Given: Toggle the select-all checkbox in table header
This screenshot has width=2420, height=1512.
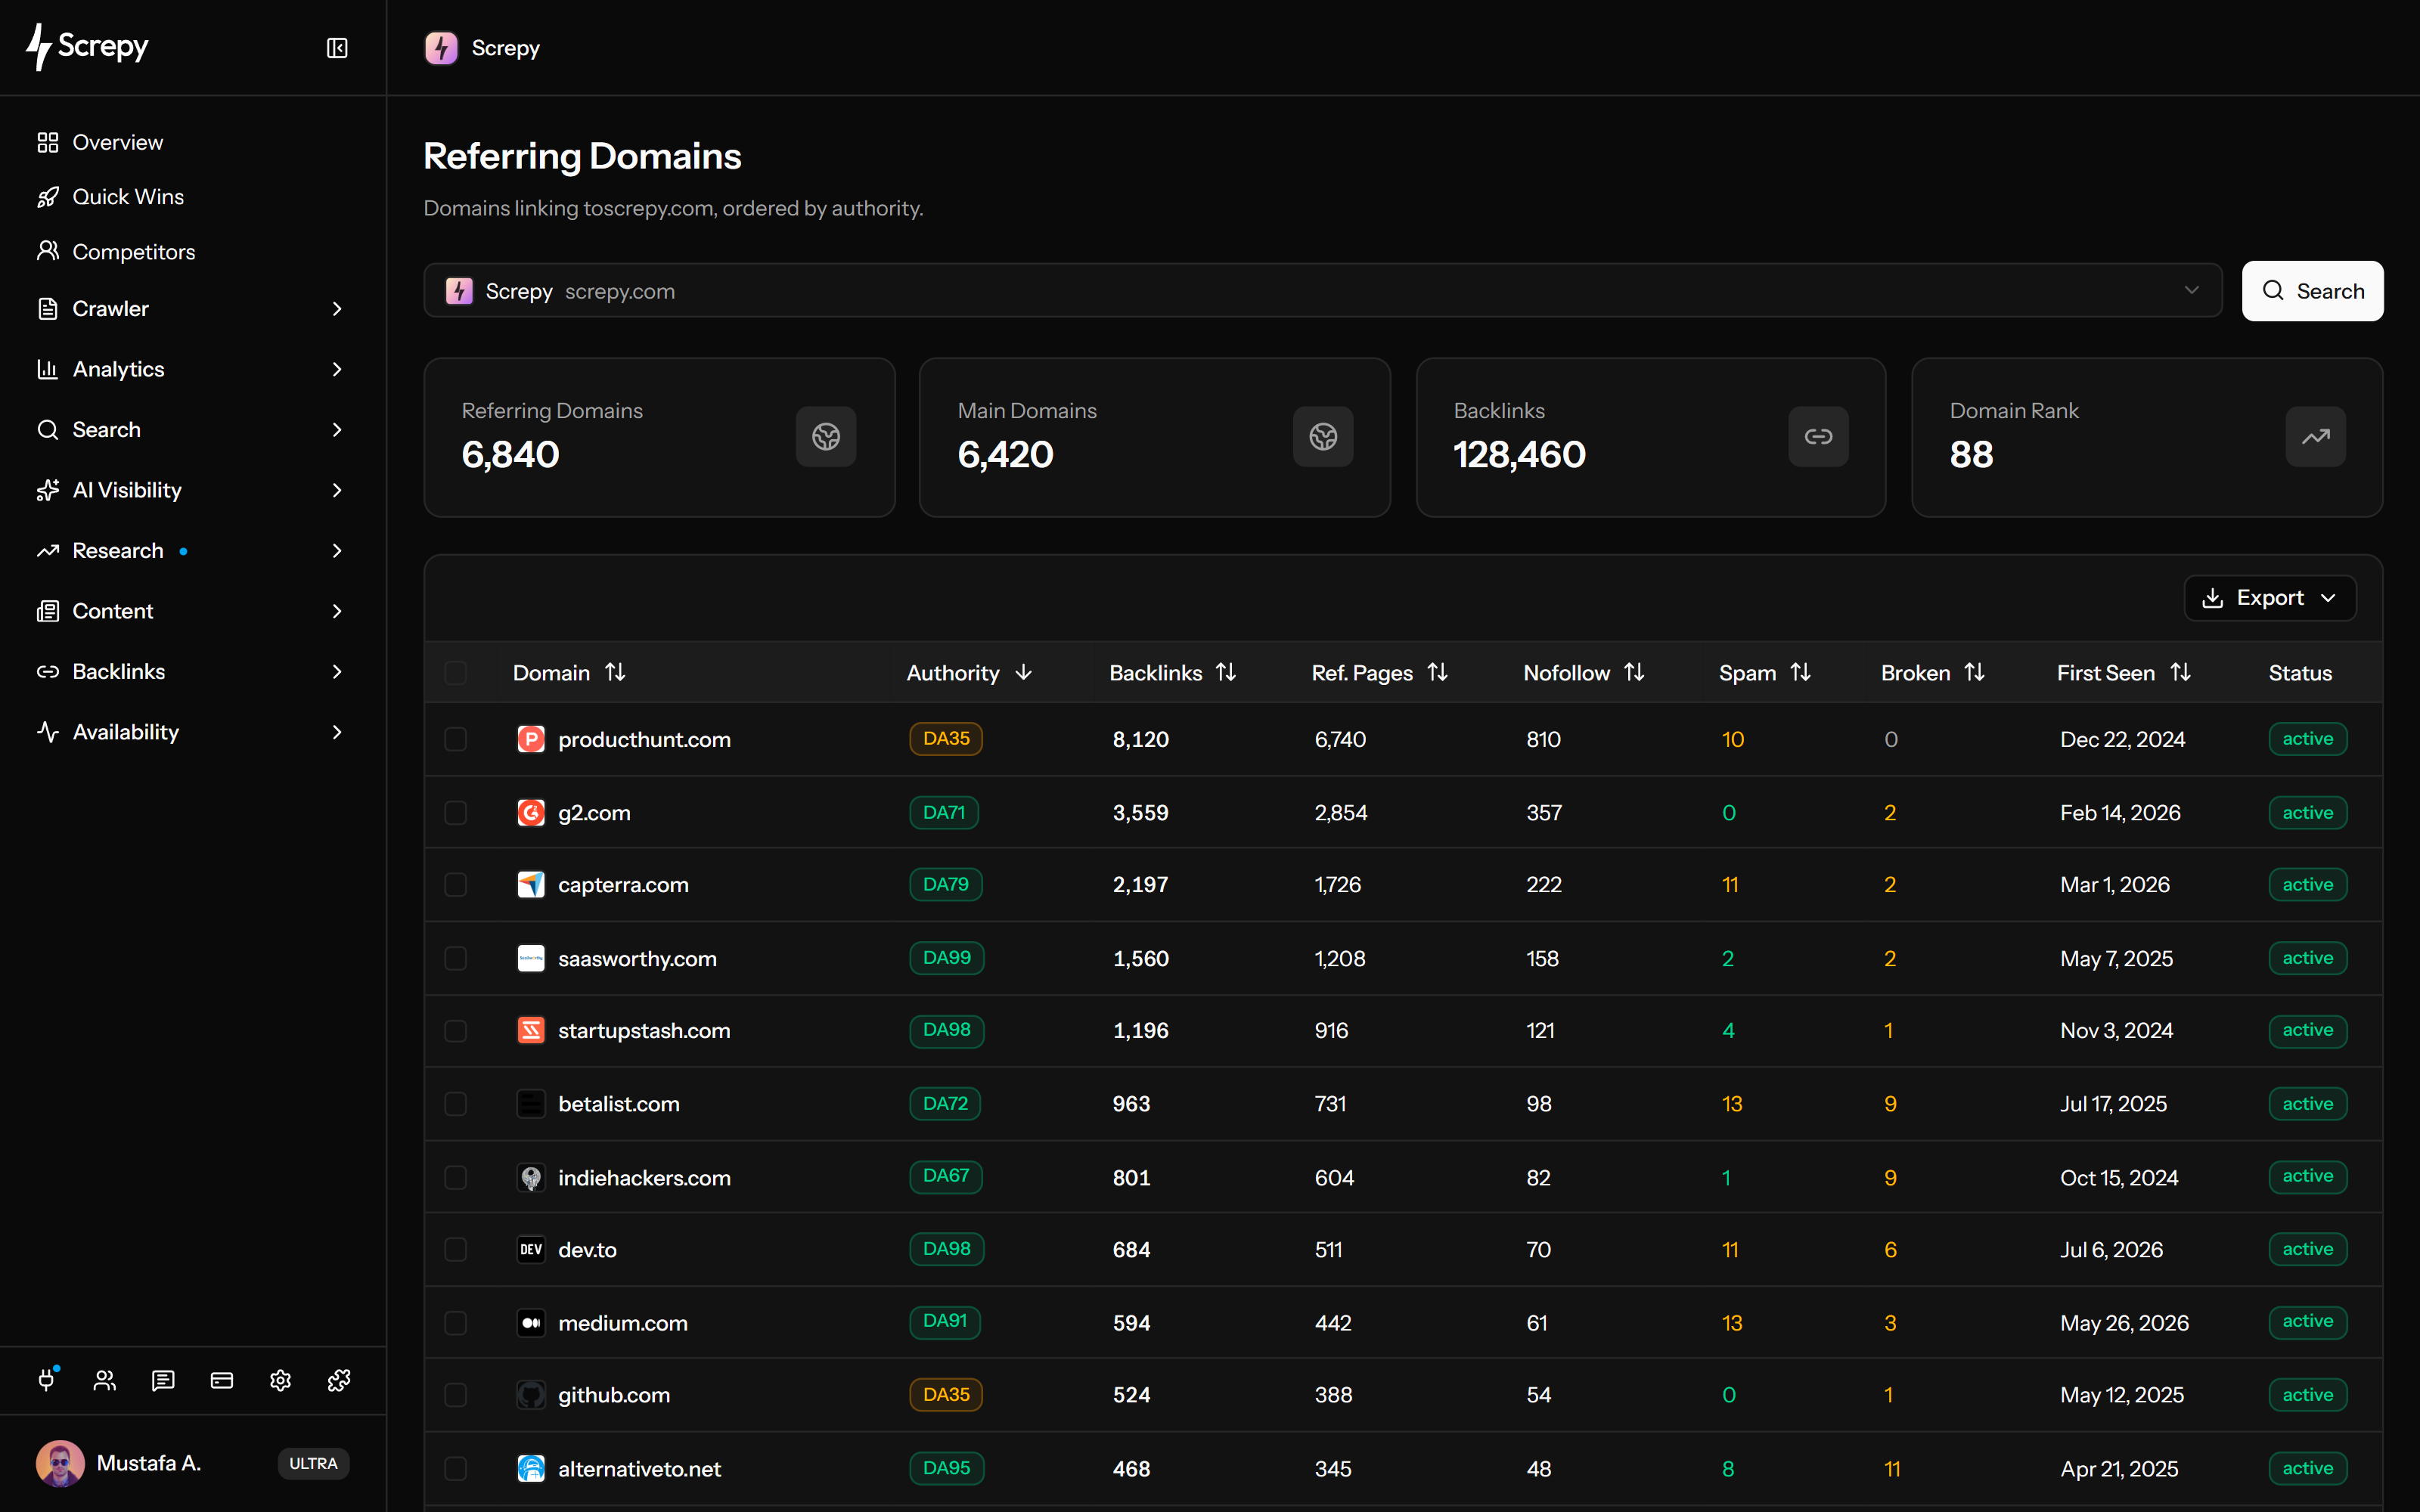Looking at the screenshot, I should point(456,673).
